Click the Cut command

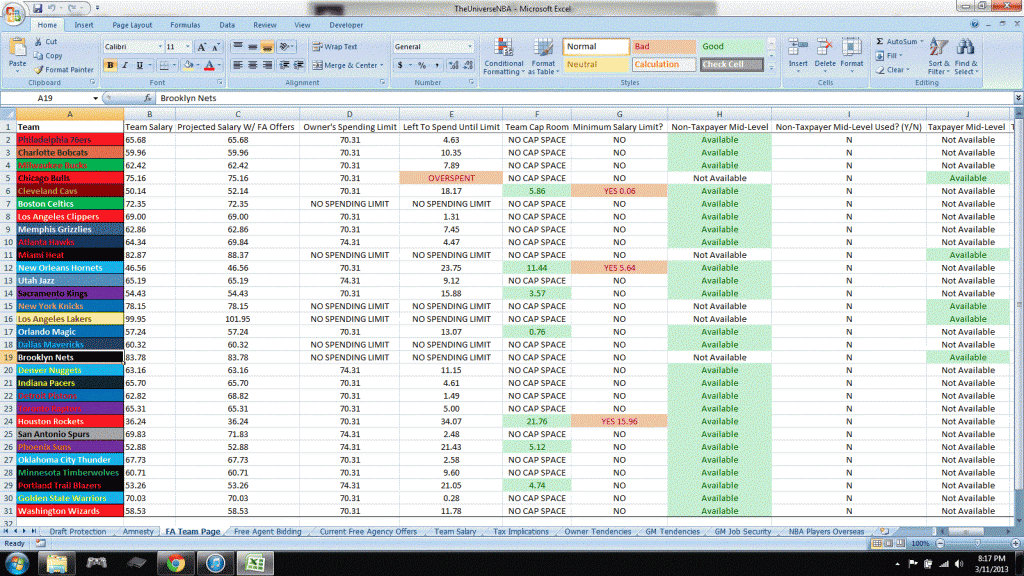pyautogui.click(x=46, y=42)
